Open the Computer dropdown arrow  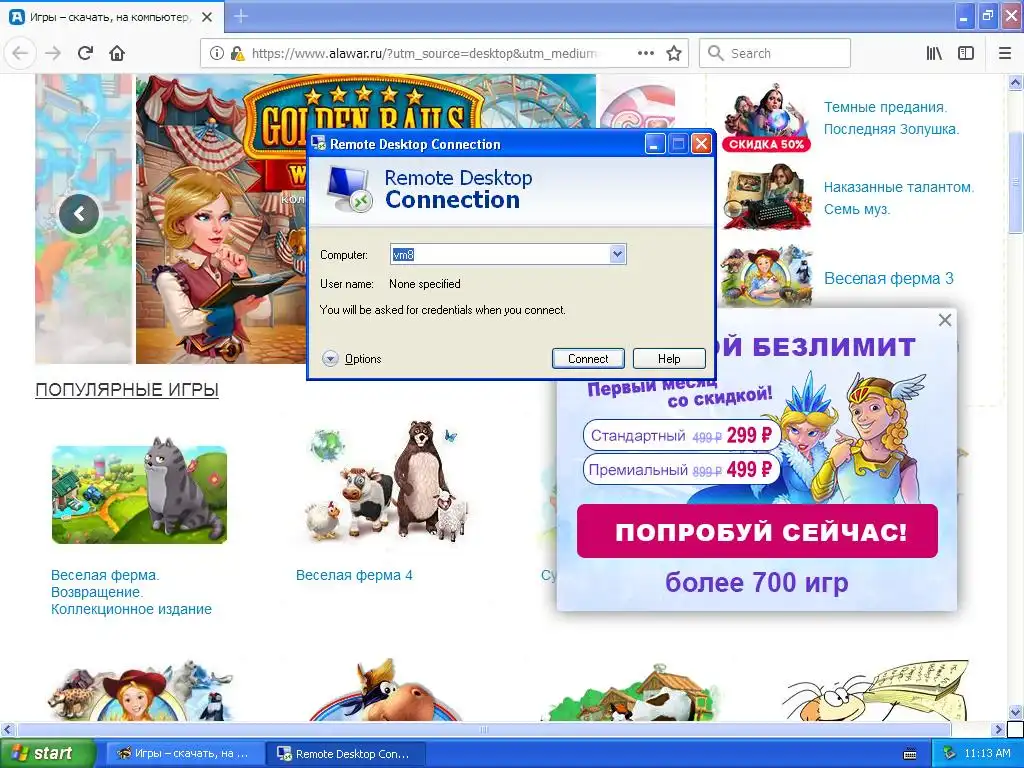(x=617, y=254)
